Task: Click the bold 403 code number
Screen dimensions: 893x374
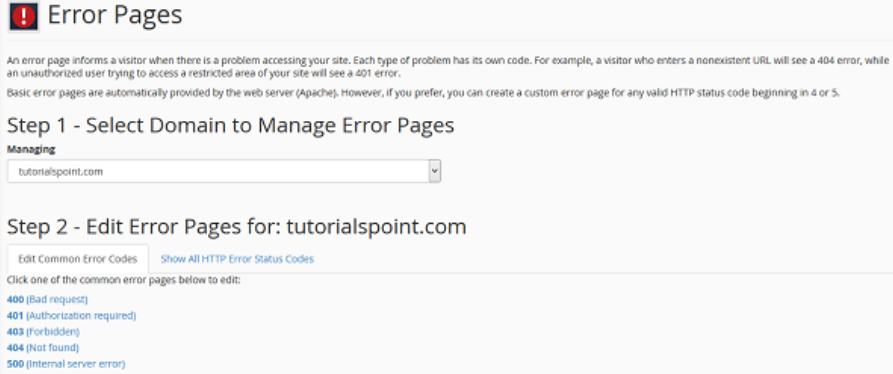Action: 15,331
